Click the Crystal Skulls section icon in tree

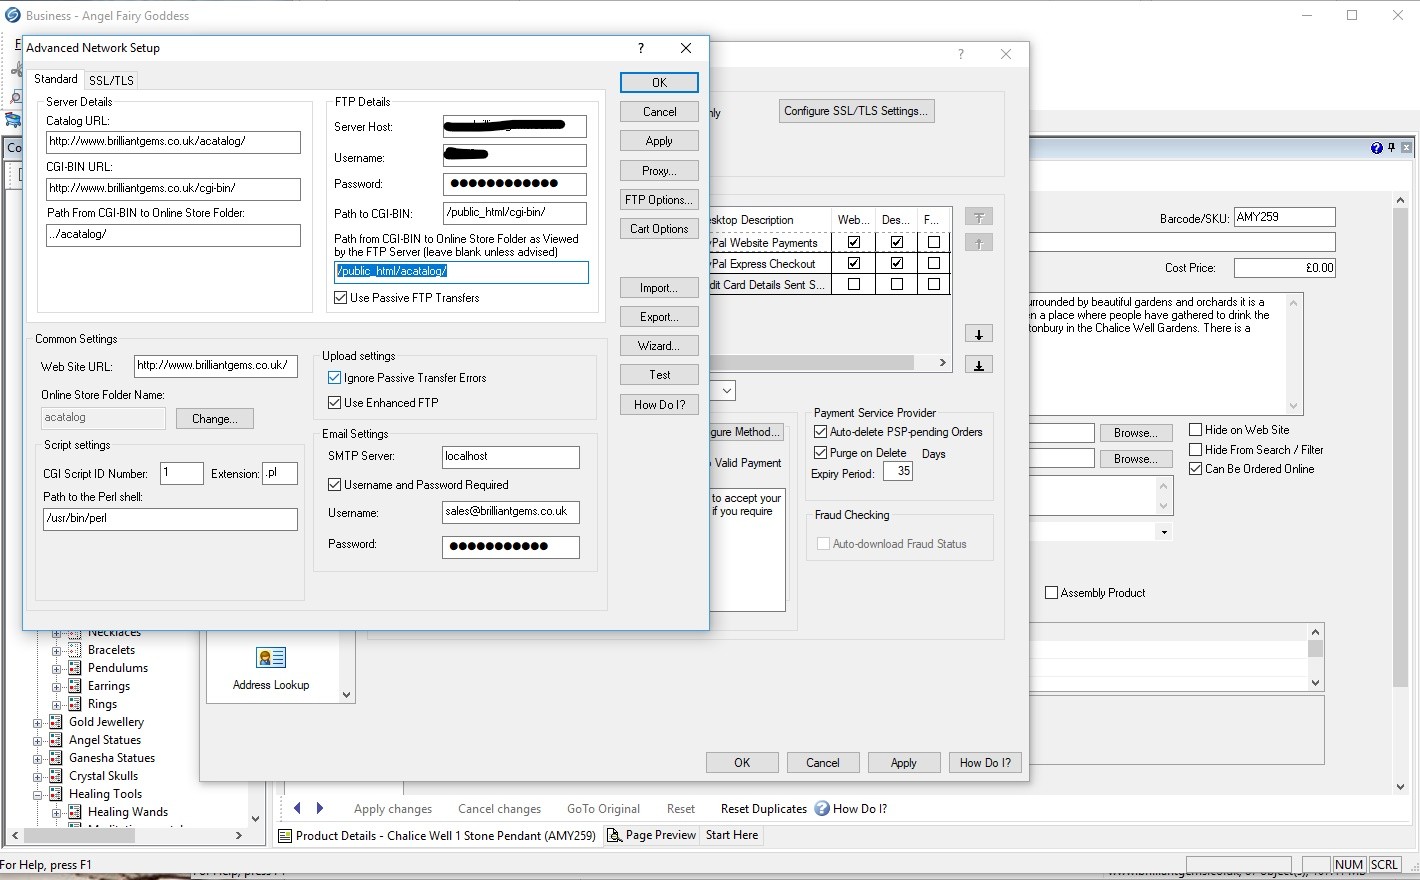pos(56,776)
